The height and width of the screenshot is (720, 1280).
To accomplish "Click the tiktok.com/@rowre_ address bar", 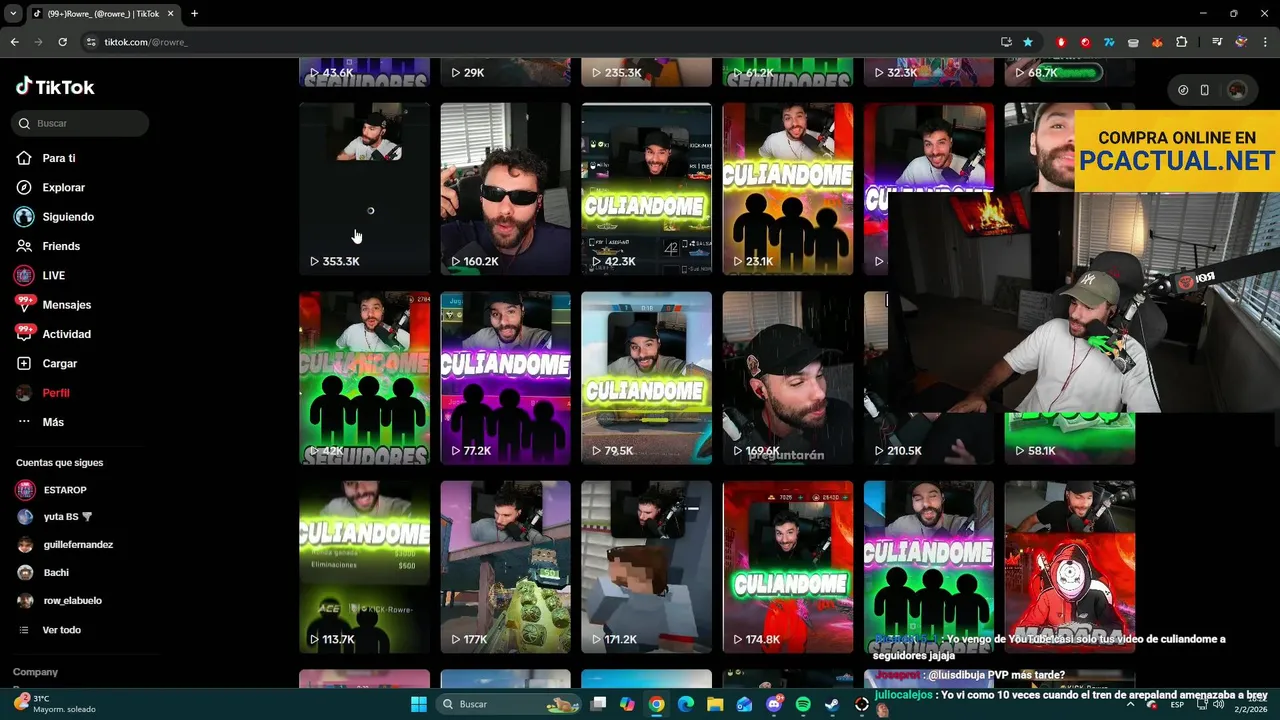I will [146, 42].
